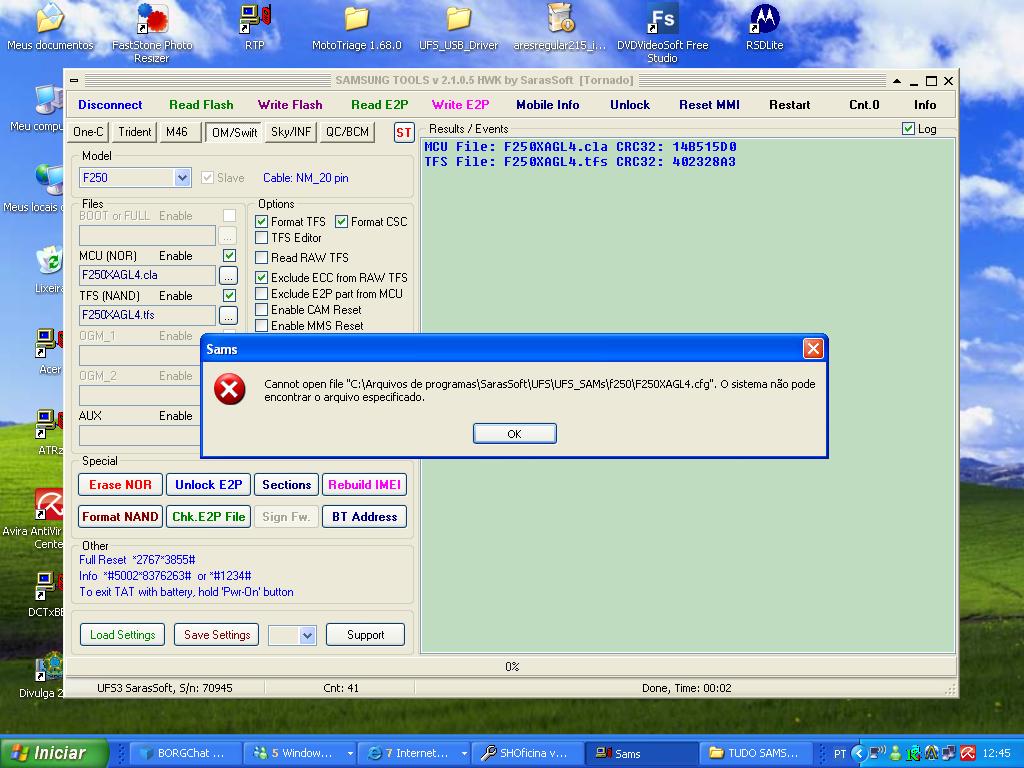Toggle TFS (NAND) Enable checkbox
The image size is (1024, 768).
[x=229, y=295]
